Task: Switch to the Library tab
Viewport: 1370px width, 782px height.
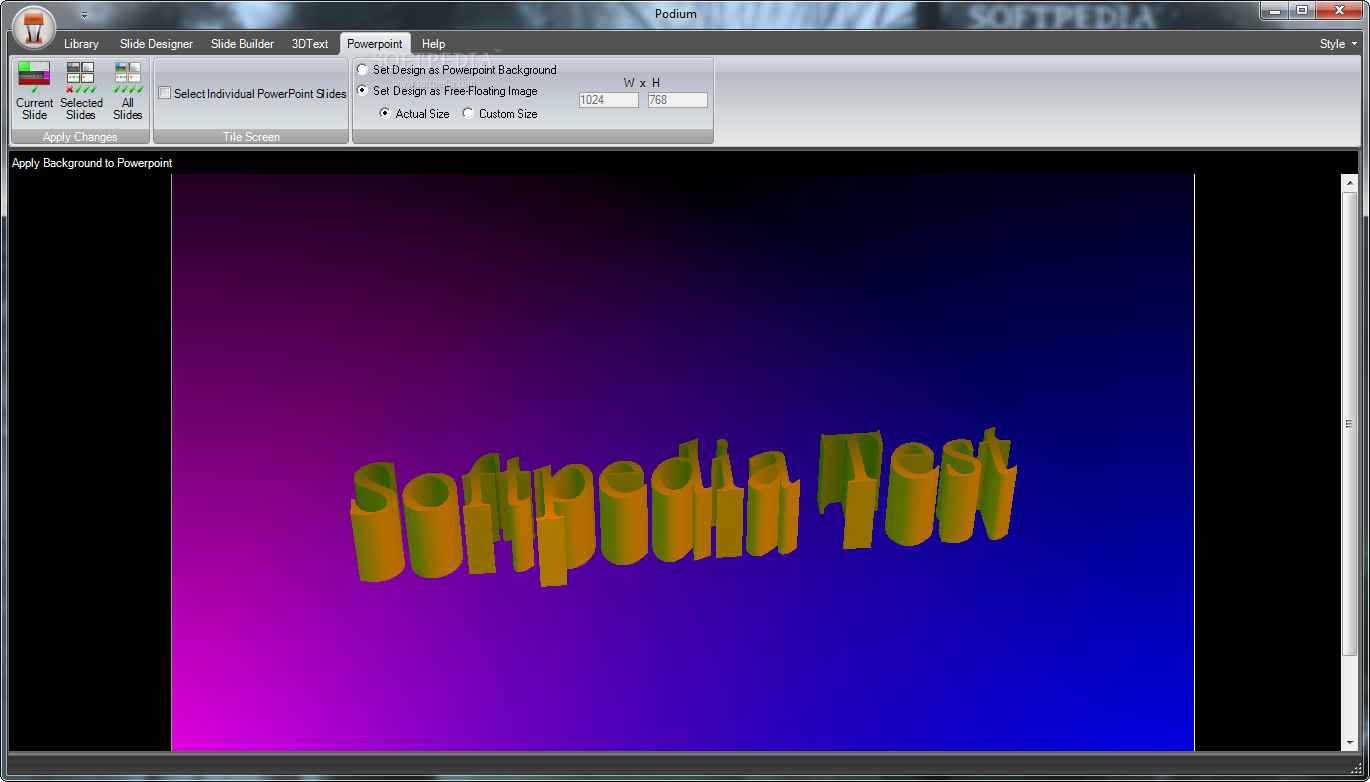Action: click(81, 44)
